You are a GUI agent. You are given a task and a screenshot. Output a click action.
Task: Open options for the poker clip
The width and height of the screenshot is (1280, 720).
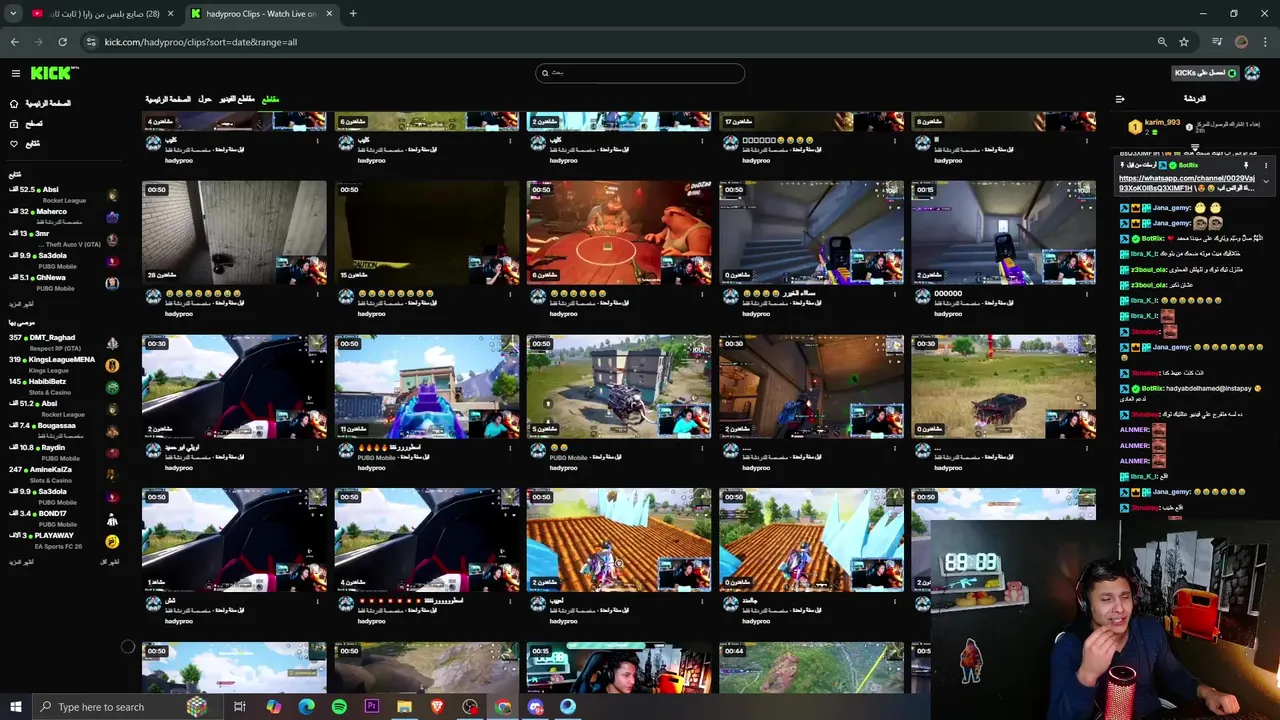(x=702, y=294)
